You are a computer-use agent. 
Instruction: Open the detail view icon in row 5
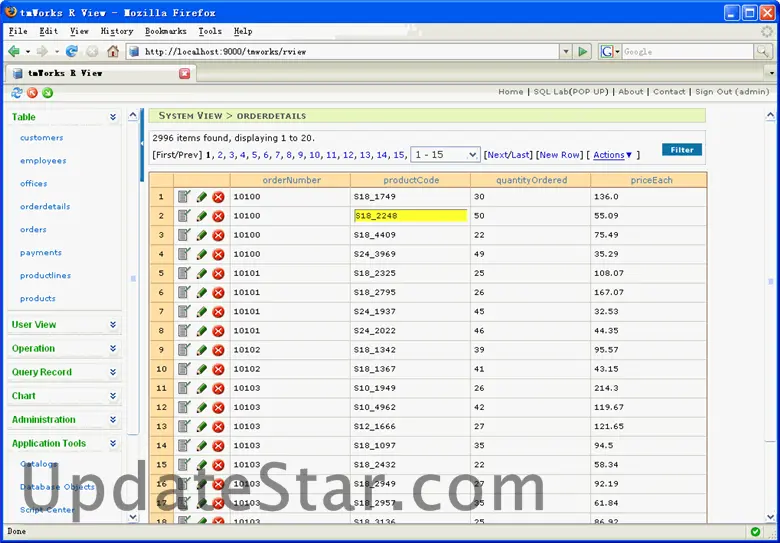point(185,273)
